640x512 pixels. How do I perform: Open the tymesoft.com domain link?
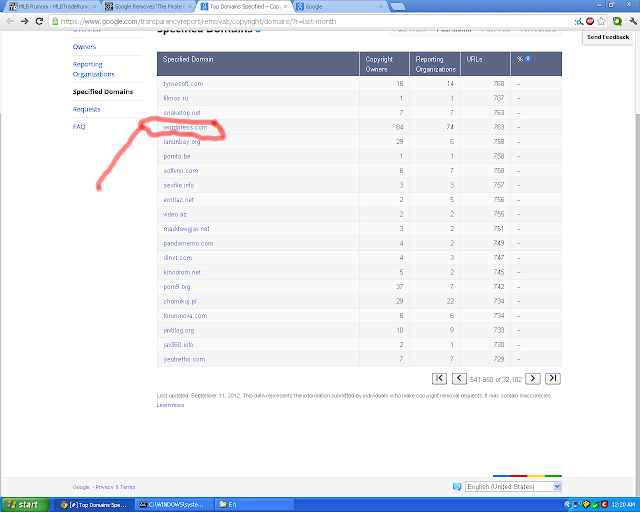click(183, 84)
